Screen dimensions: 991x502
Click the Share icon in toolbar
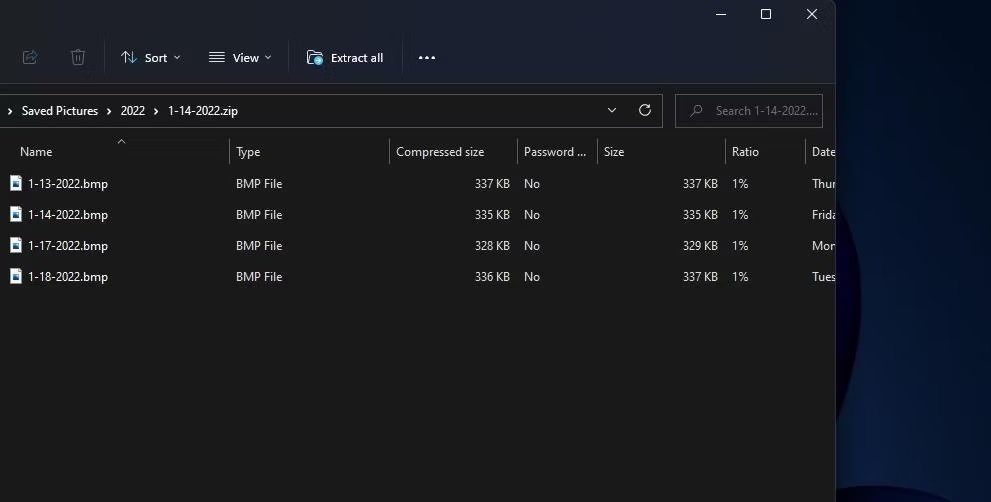[30, 58]
